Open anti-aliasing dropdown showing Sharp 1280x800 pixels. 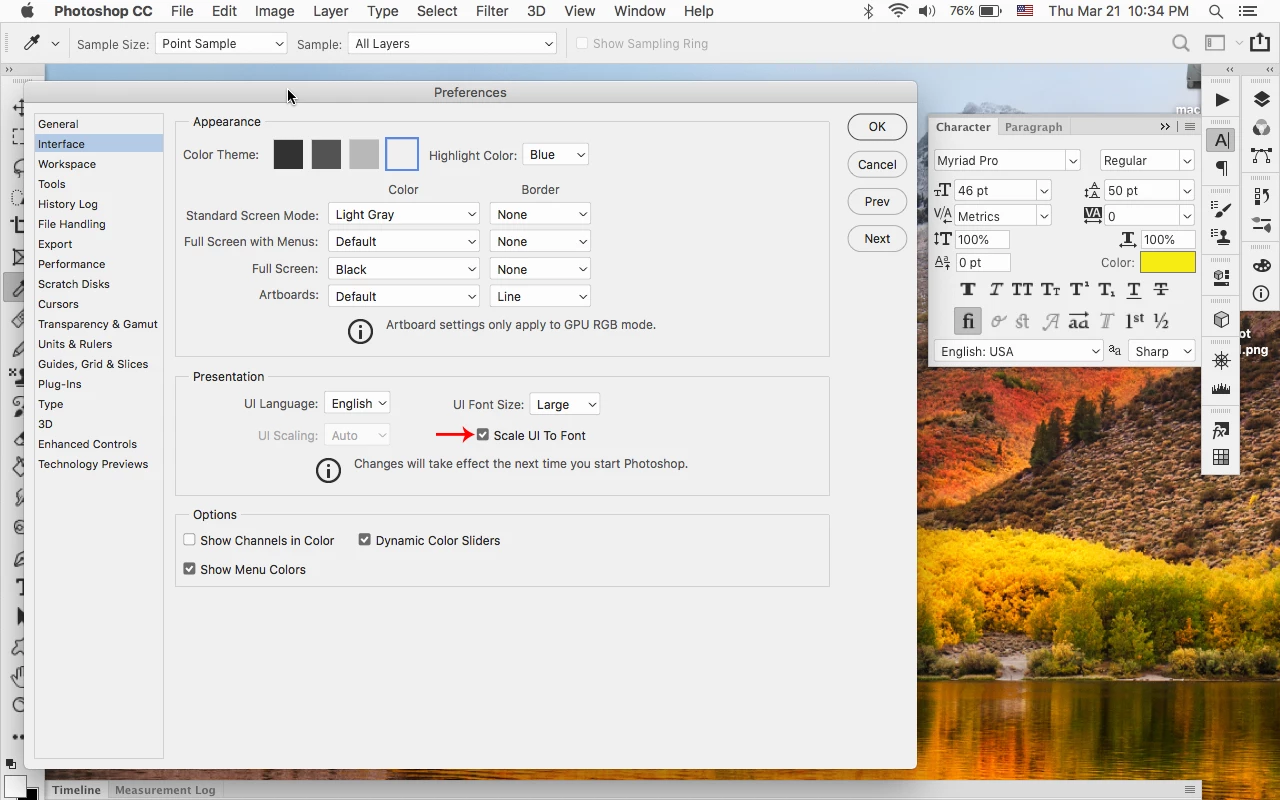pos(1161,351)
